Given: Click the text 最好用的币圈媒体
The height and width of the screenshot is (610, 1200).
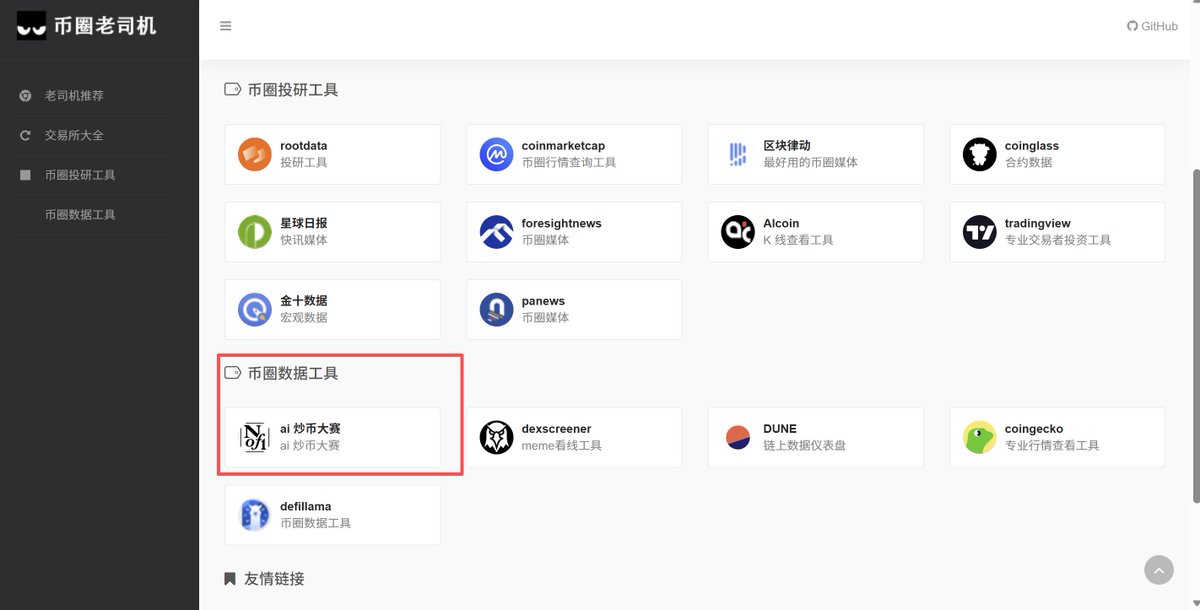Looking at the screenshot, I should 811,162.
